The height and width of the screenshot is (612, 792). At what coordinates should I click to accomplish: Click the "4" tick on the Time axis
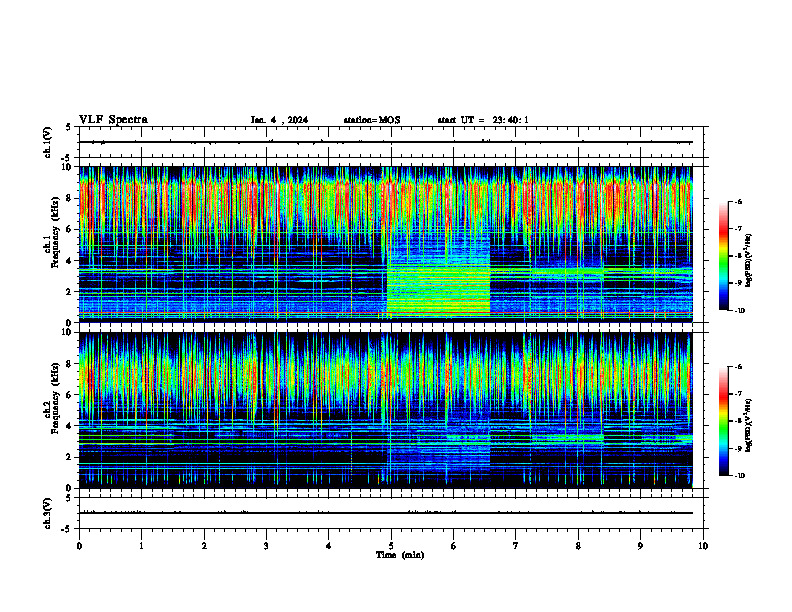click(329, 546)
